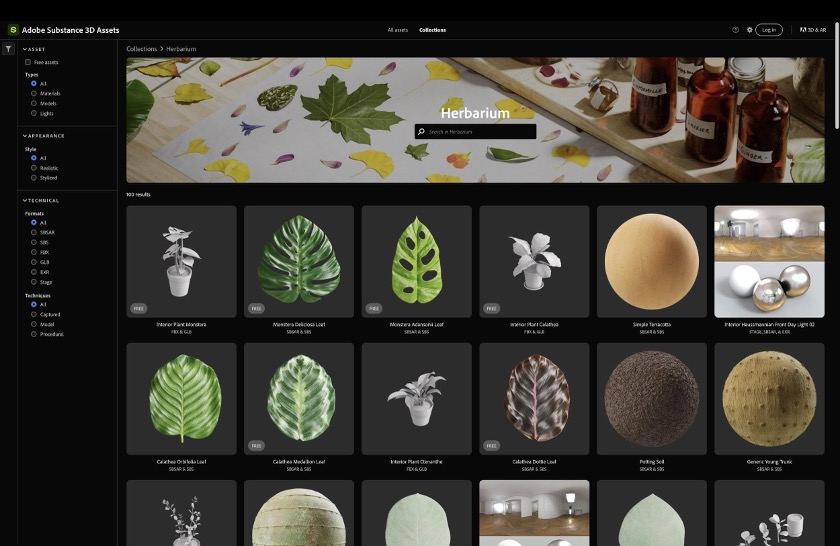Screen dimensions: 840x546
Task: Click the Log in button
Action: (x=769, y=30)
